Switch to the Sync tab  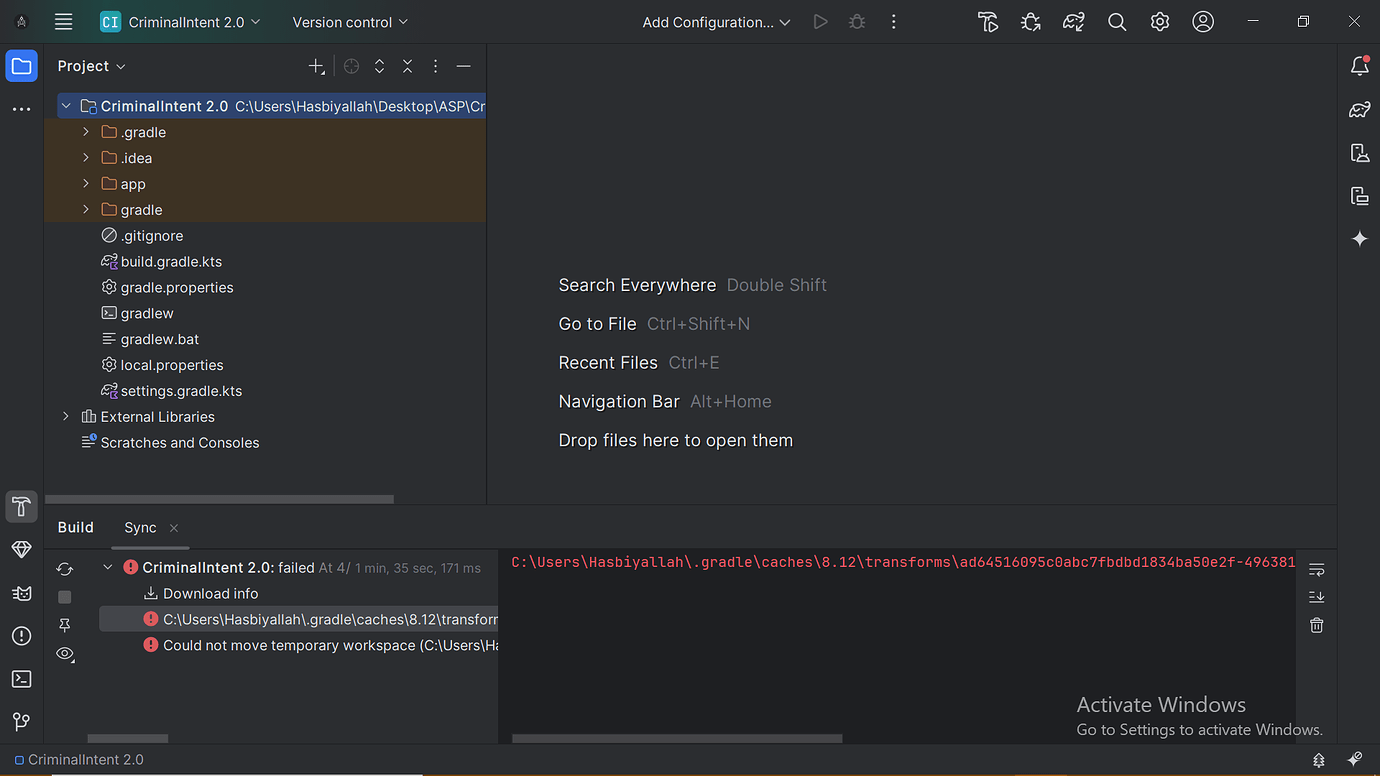tap(139, 527)
